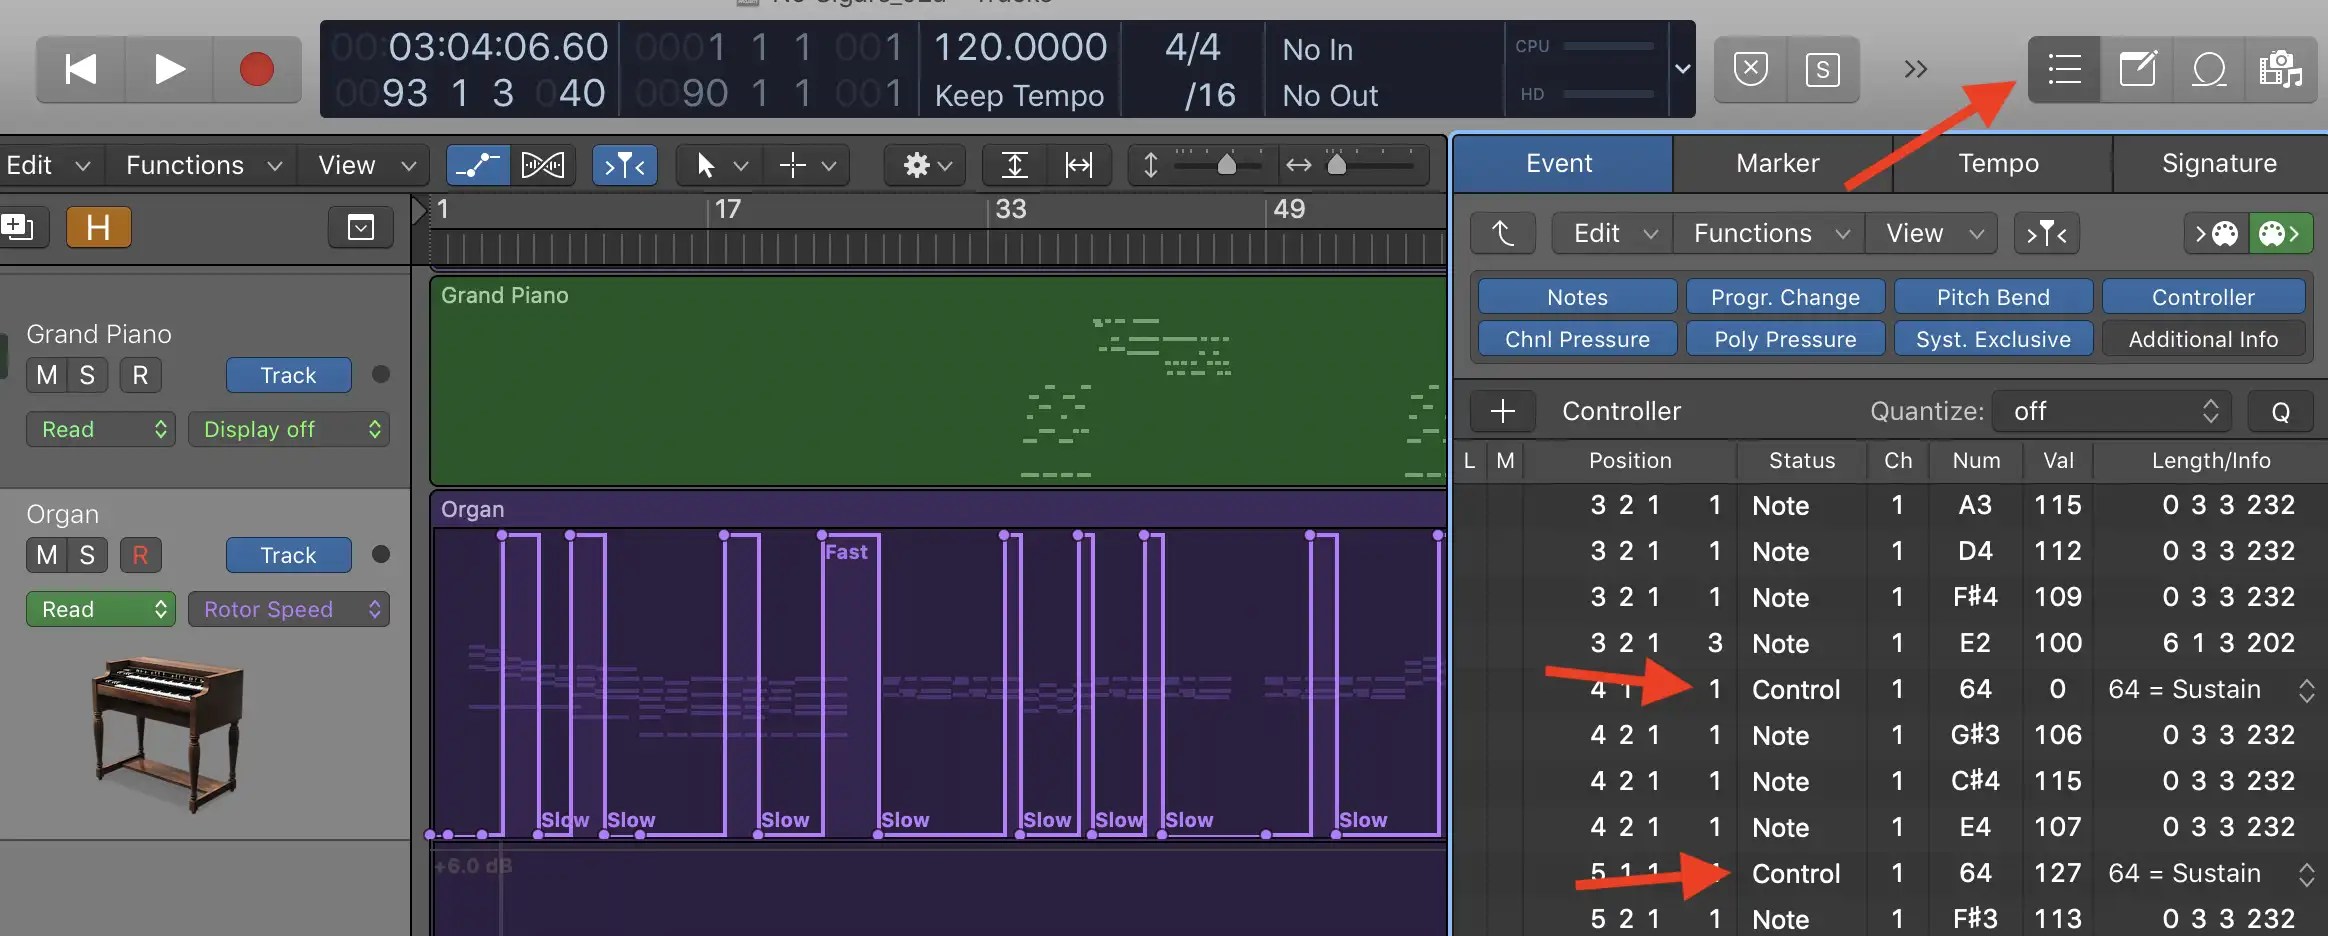Open the Quantize dropdown set to off
Viewport: 2328px width, 936px height.
tap(2112, 411)
